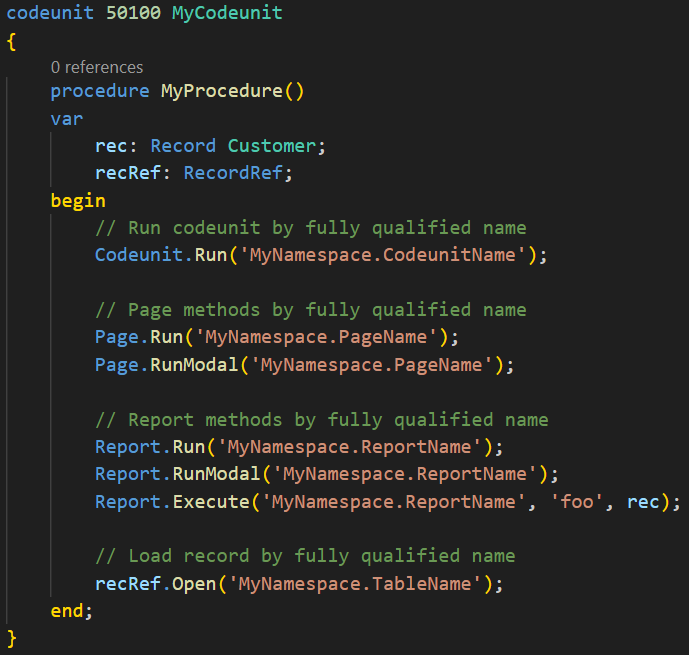
Task: Click the "0 references" code lens
Action: pyautogui.click(x=97, y=67)
